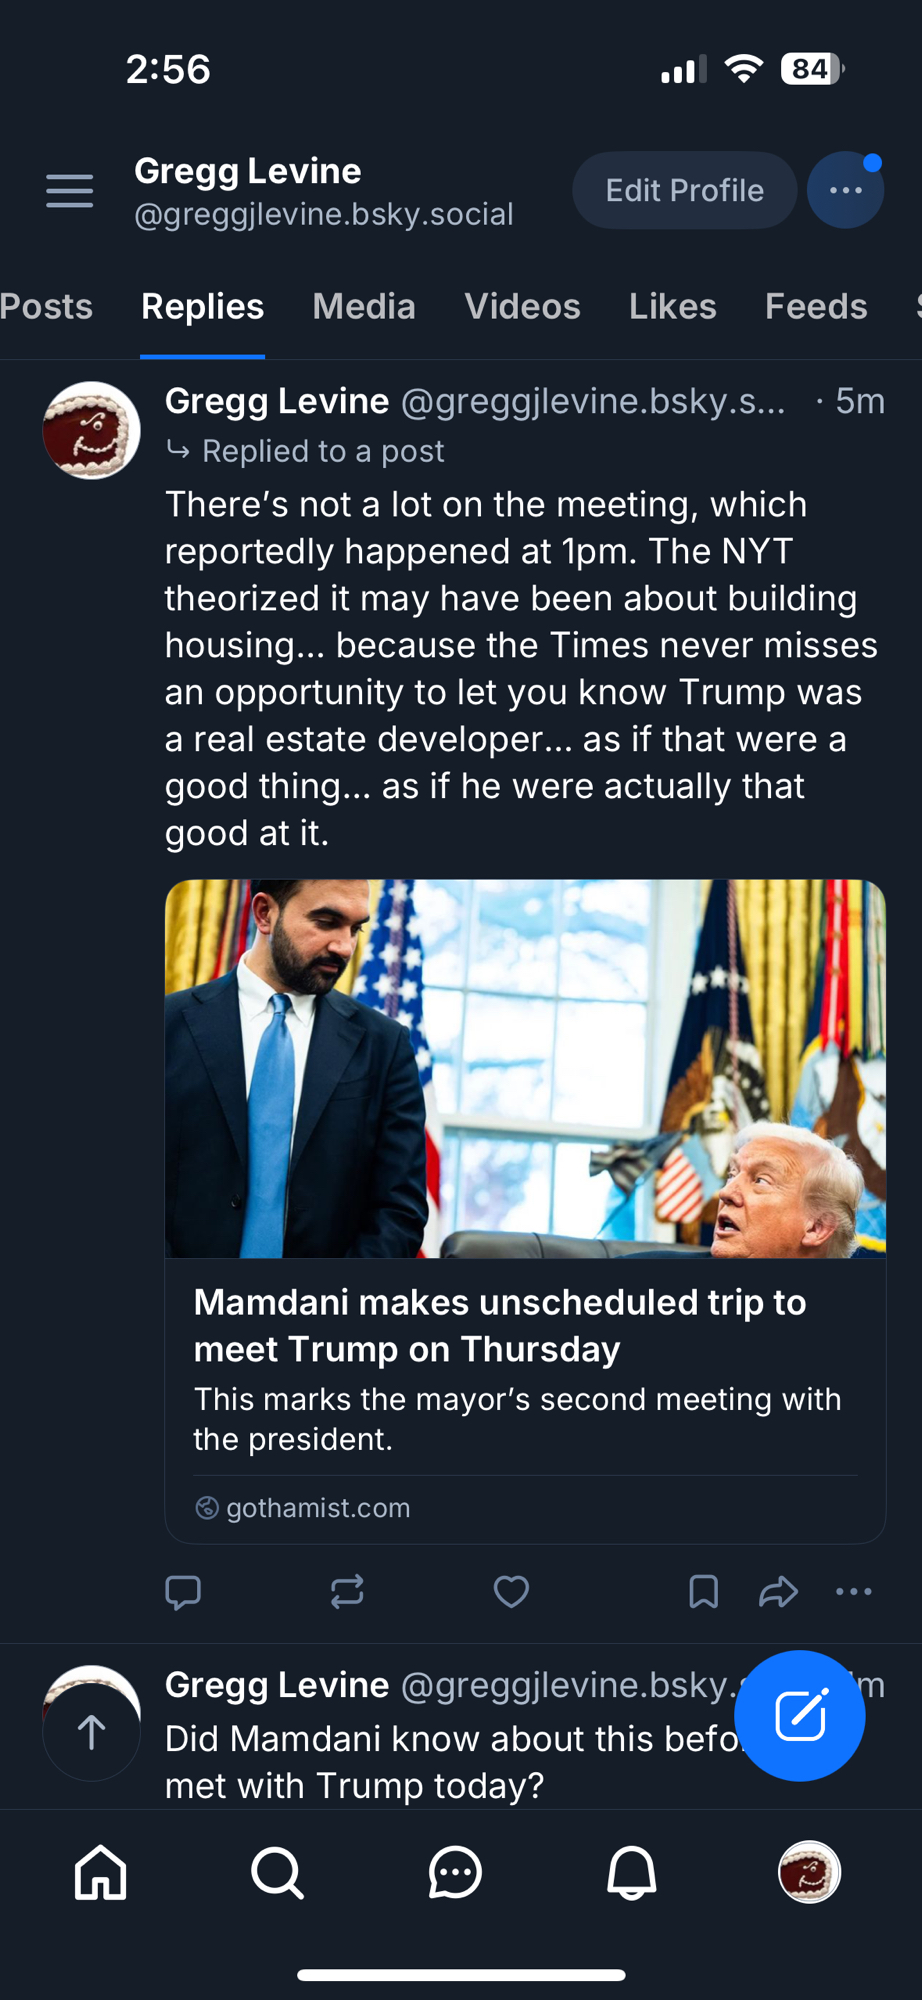Open Search from bottom navigation
The height and width of the screenshot is (2000, 922).
click(x=277, y=1872)
